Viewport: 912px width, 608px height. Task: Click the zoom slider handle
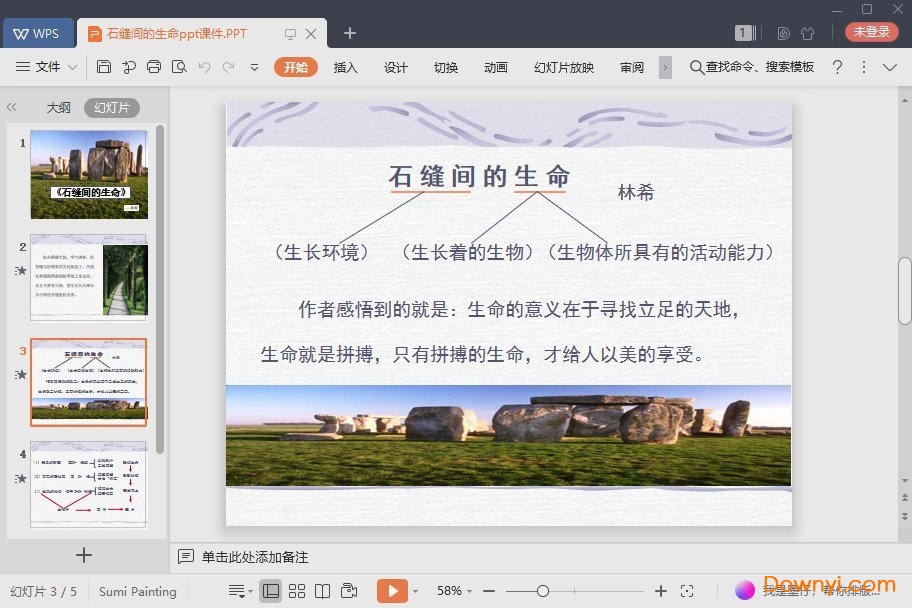coord(542,591)
